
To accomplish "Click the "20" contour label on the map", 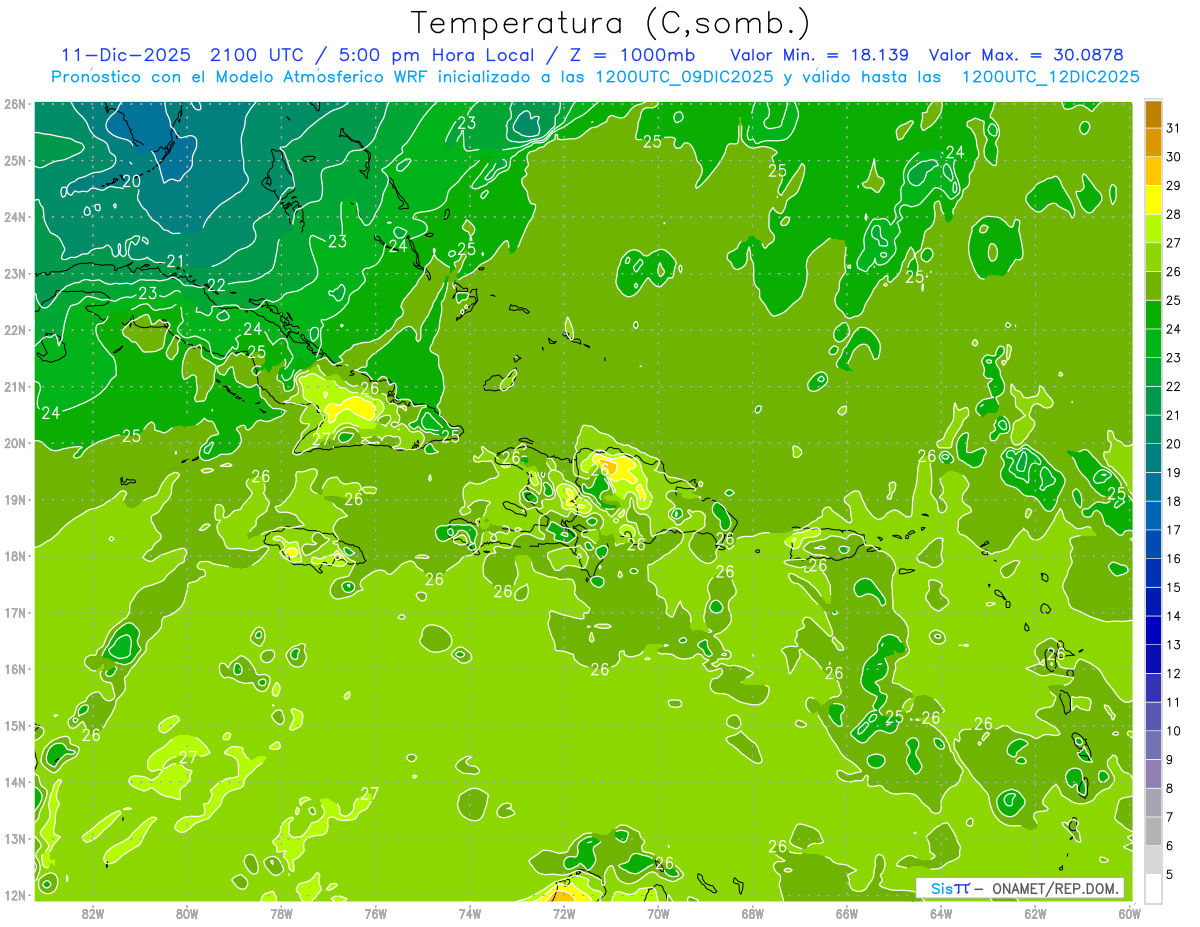I will coord(131,181).
